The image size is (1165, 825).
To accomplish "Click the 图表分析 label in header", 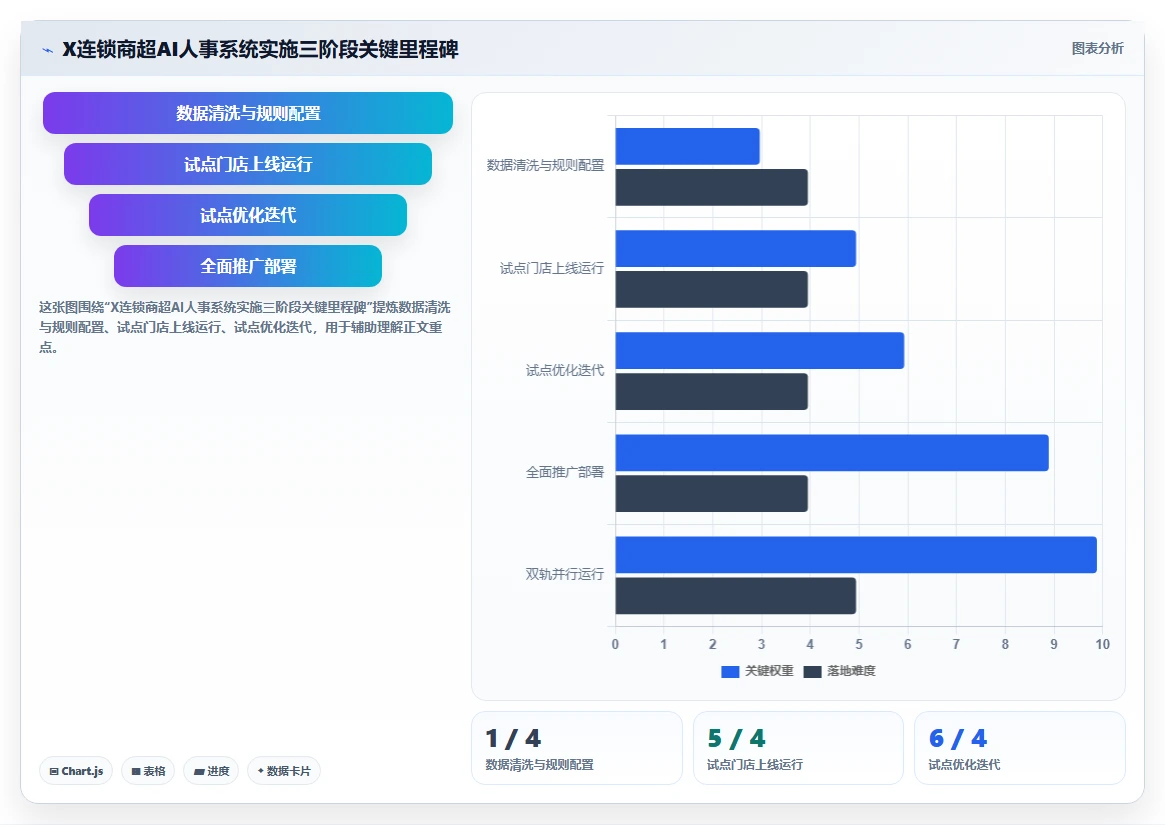I will 1097,48.
